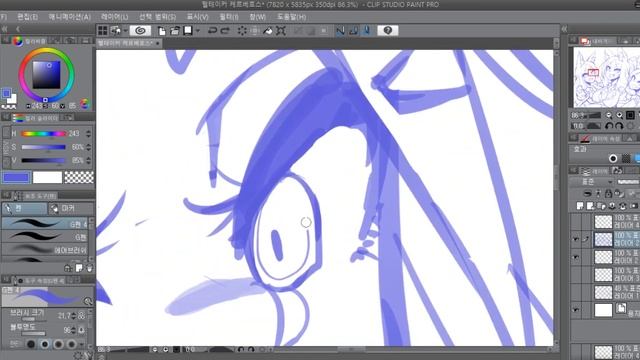640x360 pixels.
Task: Click the Saturation slider bar
Action: point(44,147)
